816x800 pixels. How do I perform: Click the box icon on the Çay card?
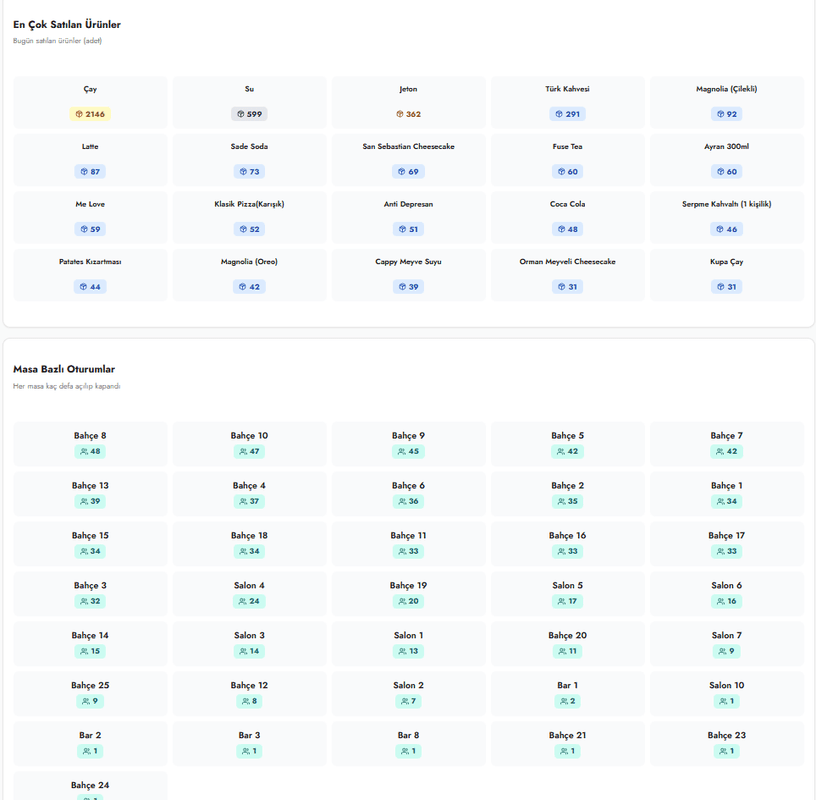tap(79, 115)
